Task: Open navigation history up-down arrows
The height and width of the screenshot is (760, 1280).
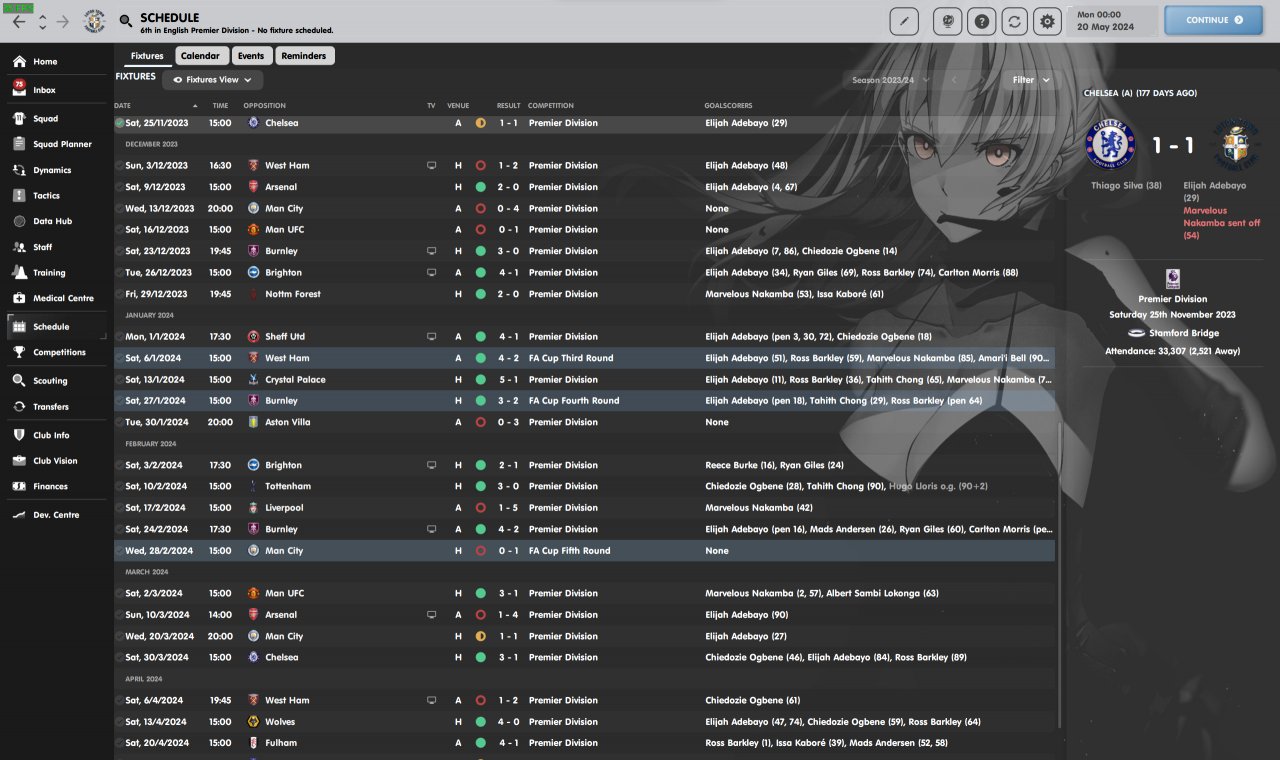Action: (x=42, y=21)
